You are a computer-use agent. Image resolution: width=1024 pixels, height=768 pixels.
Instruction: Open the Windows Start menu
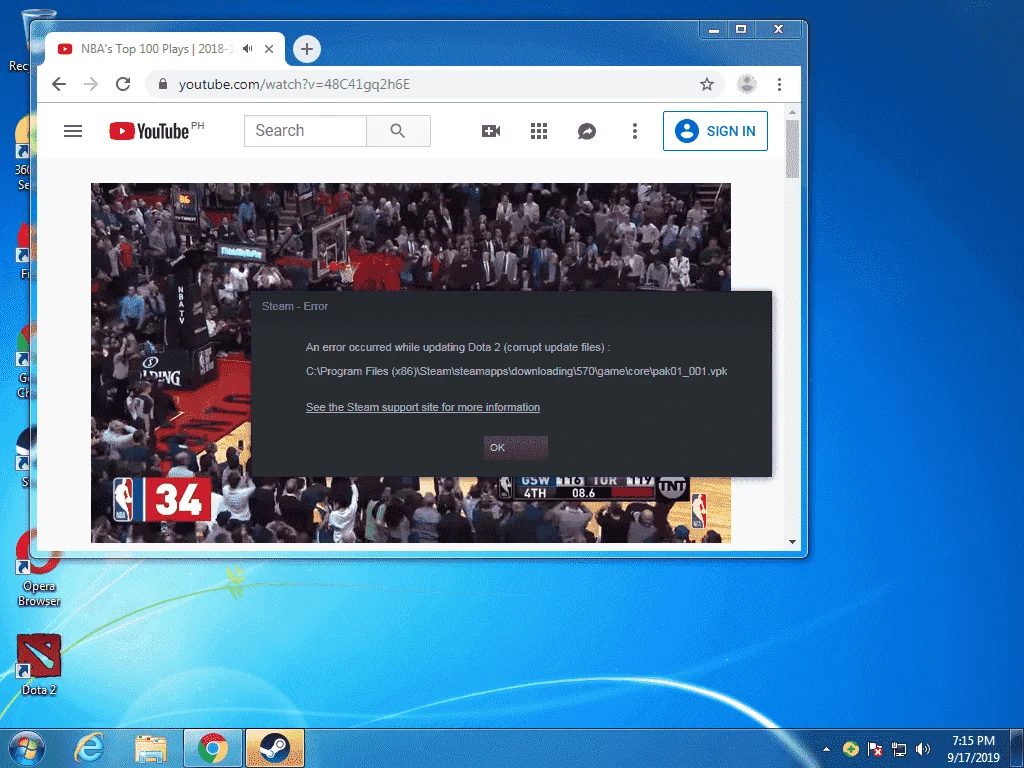click(x=27, y=748)
